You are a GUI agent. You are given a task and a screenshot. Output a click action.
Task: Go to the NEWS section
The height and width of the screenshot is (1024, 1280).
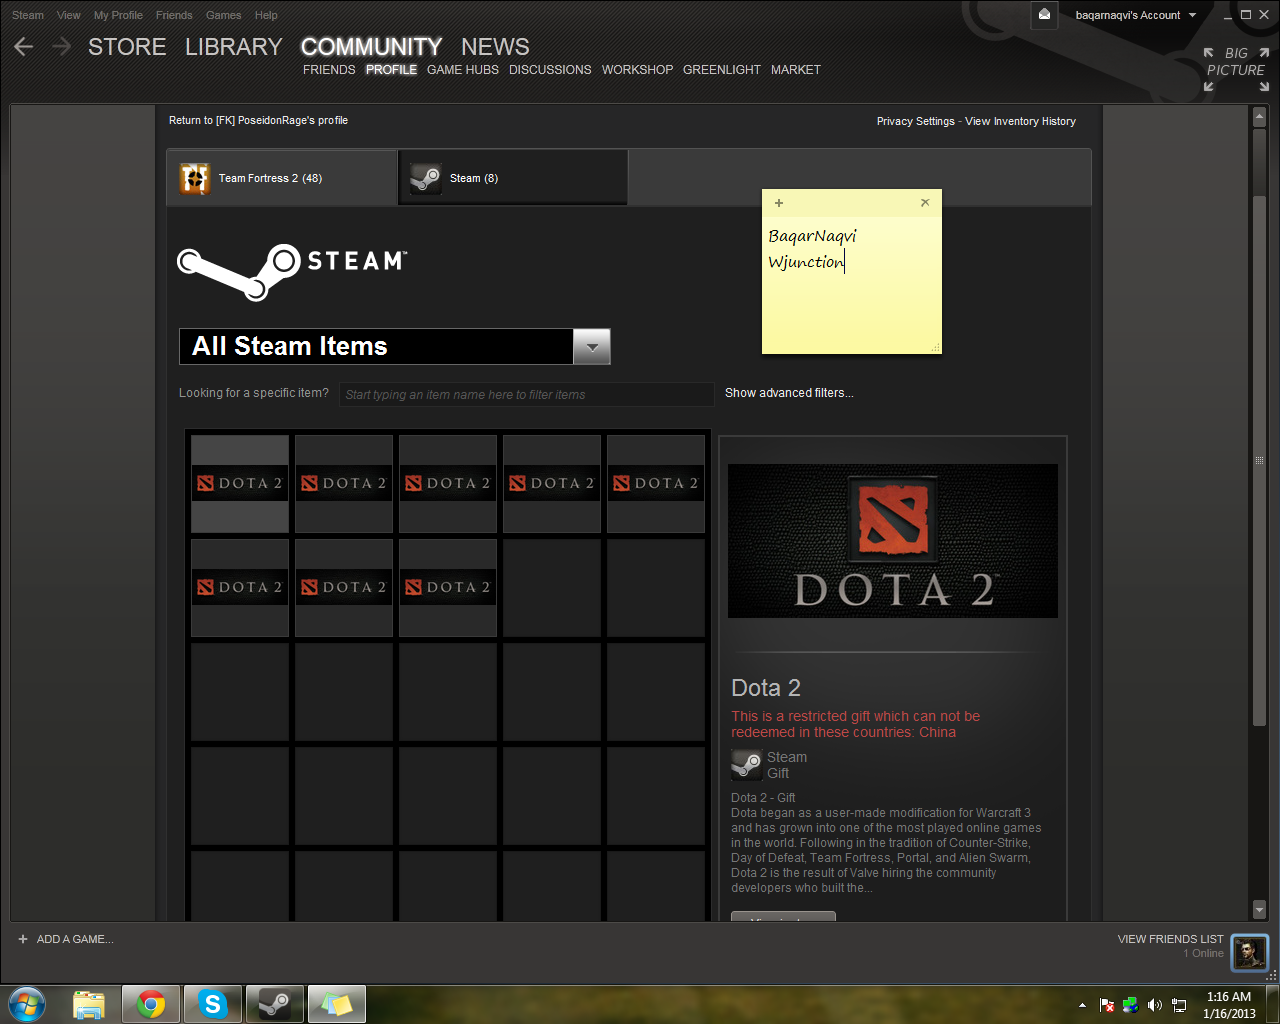pyautogui.click(x=495, y=47)
